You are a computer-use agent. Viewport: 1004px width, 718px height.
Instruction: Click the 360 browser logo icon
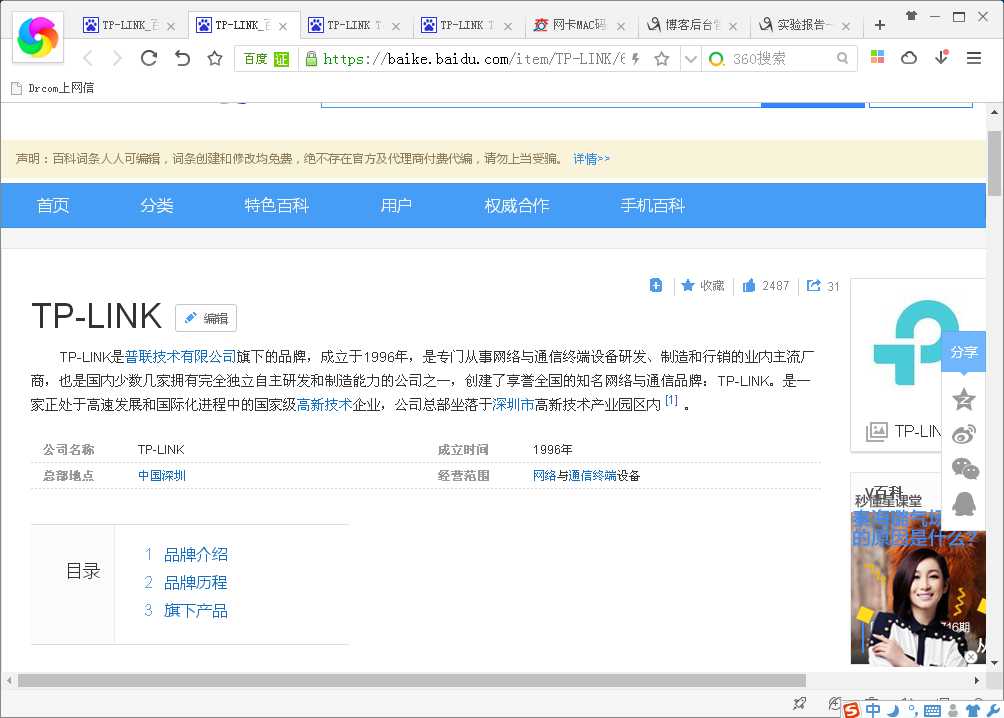(x=38, y=37)
